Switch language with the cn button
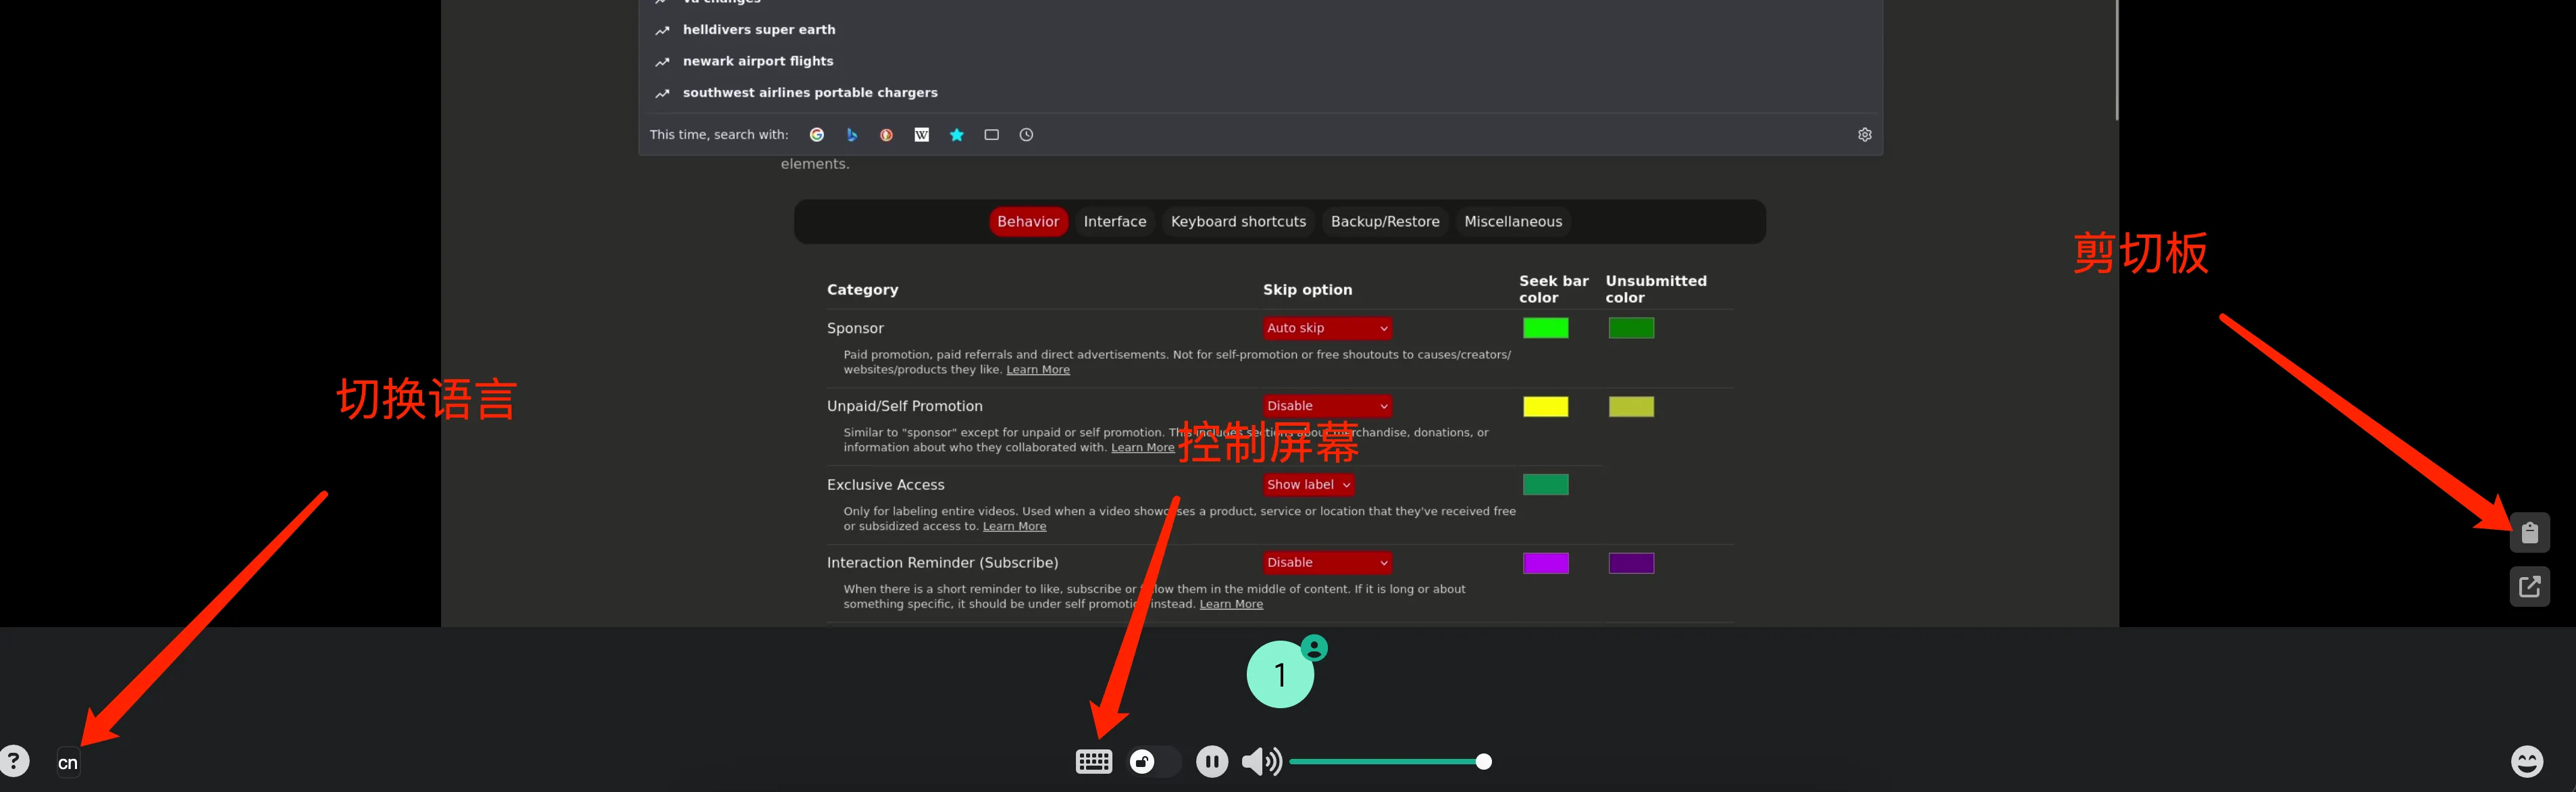Image resolution: width=2576 pixels, height=792 pixels. (68, 763)
